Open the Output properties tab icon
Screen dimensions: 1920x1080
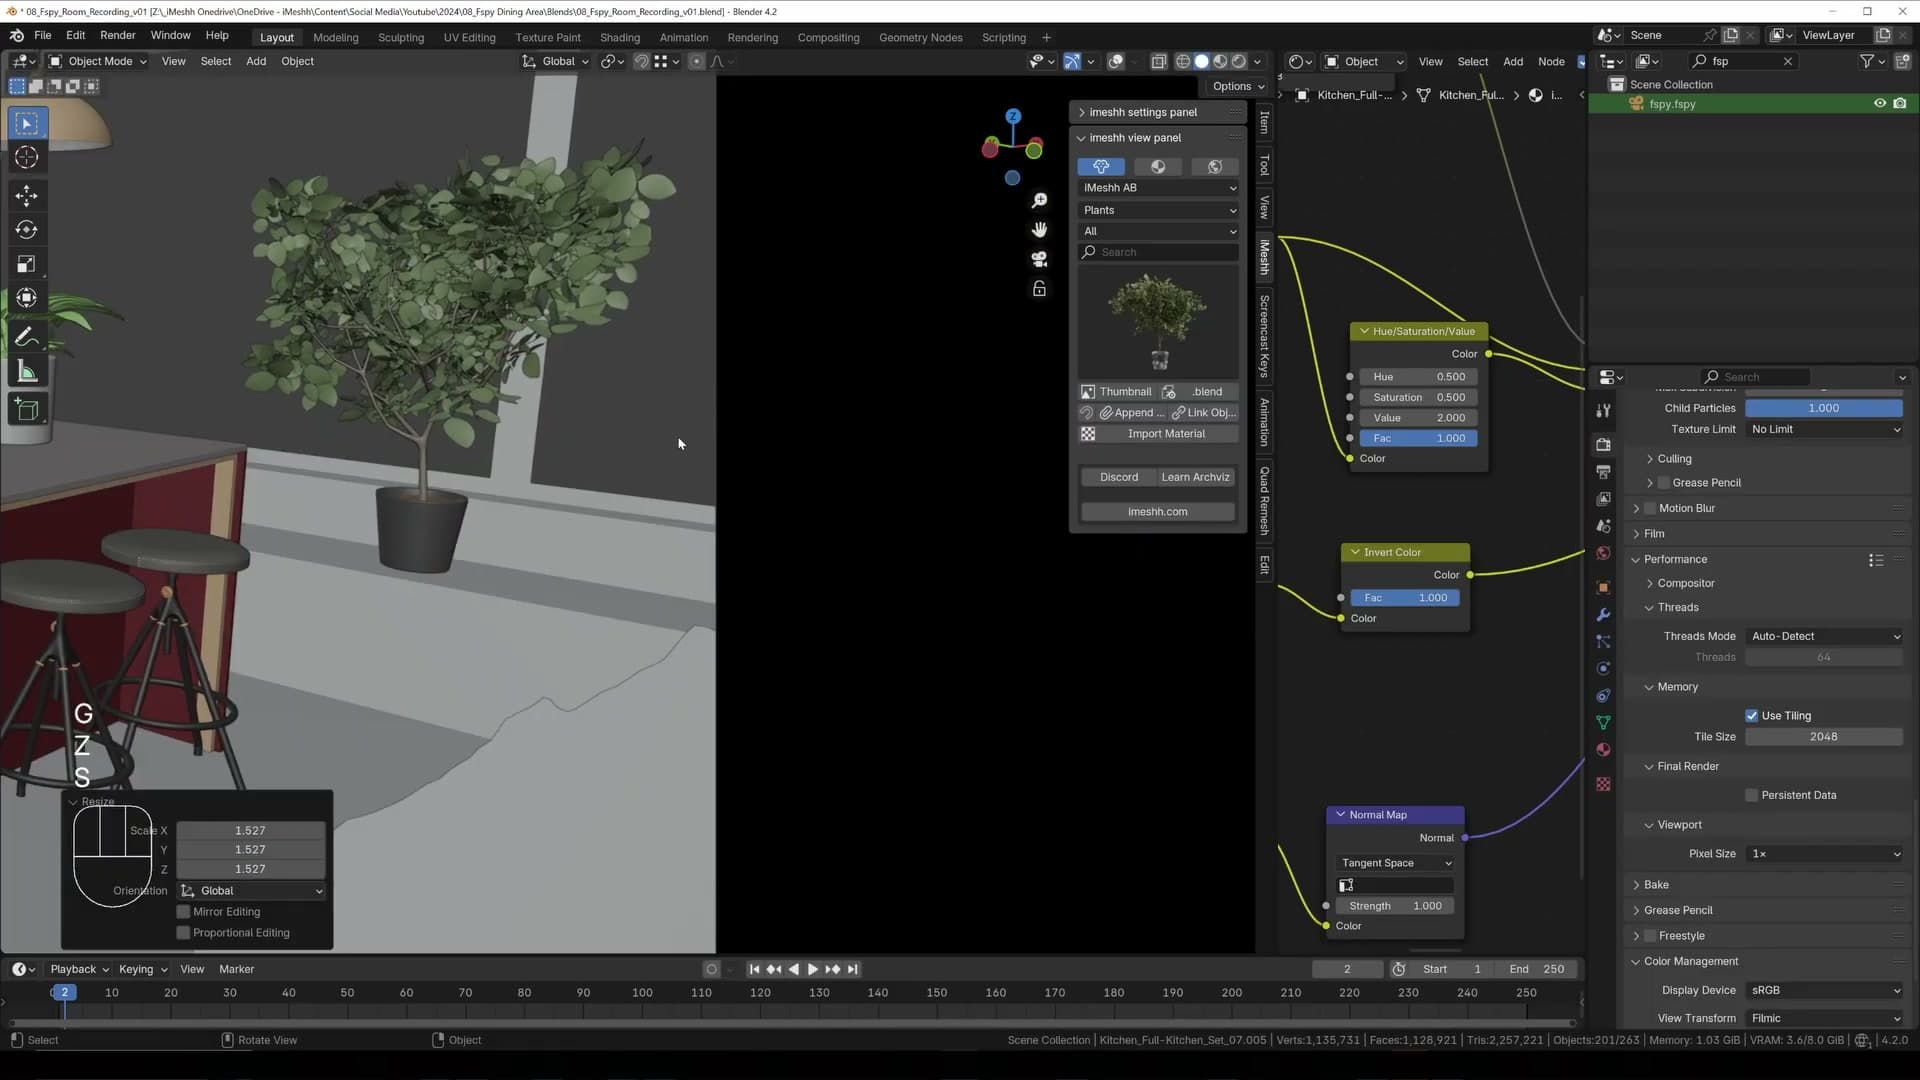click(1604, 472)
